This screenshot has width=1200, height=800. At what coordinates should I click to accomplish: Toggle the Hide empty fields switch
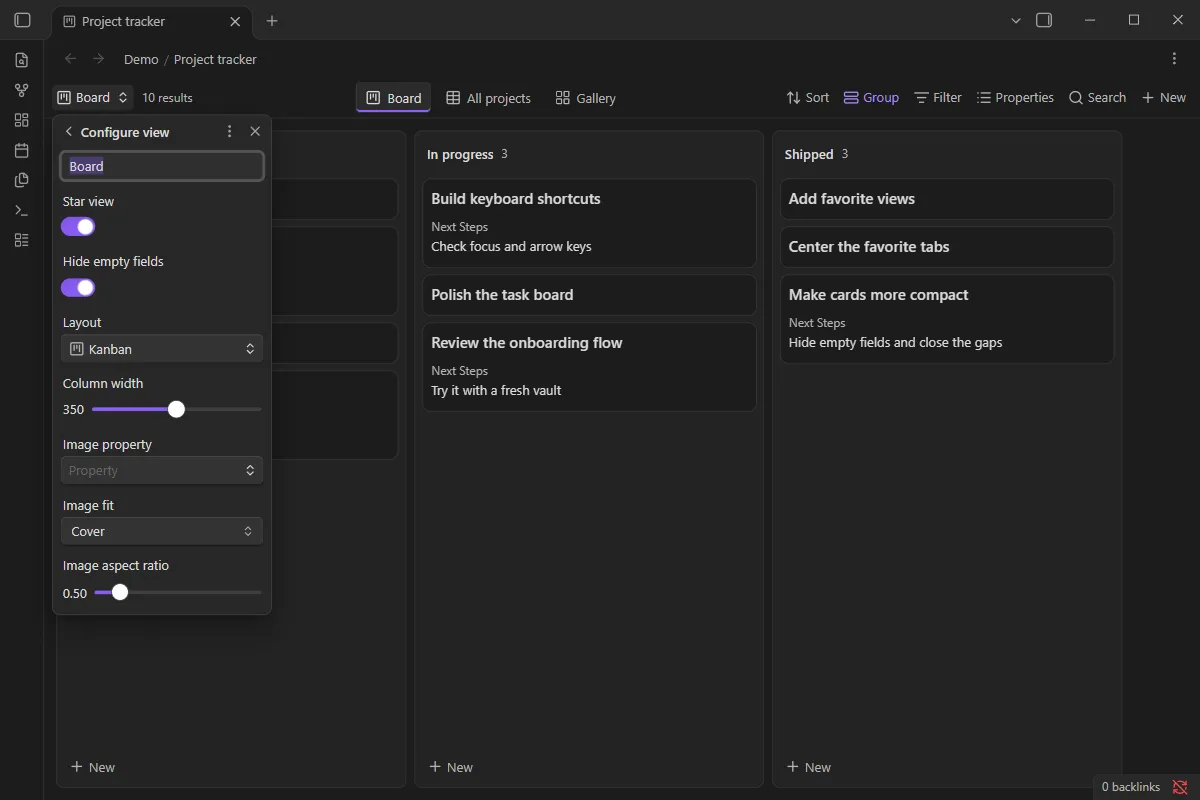point(78,288)
